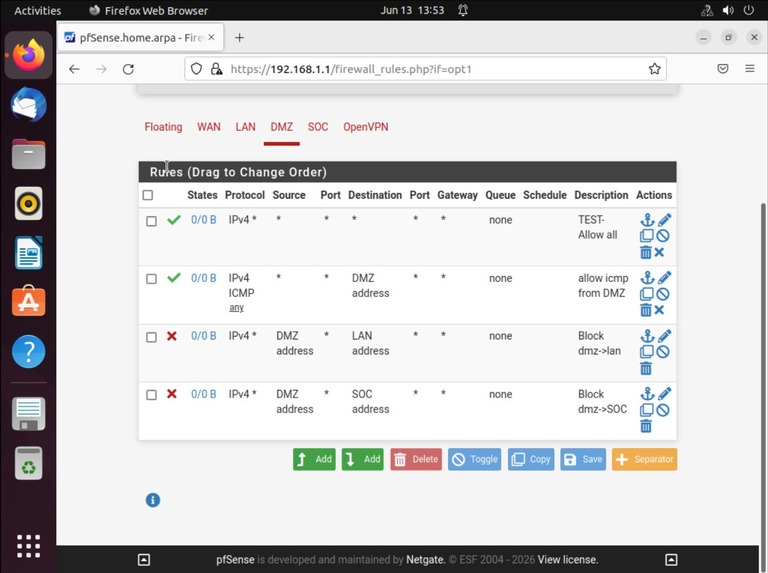
Task: Click the Toggle button
Action: click(475, 459)
